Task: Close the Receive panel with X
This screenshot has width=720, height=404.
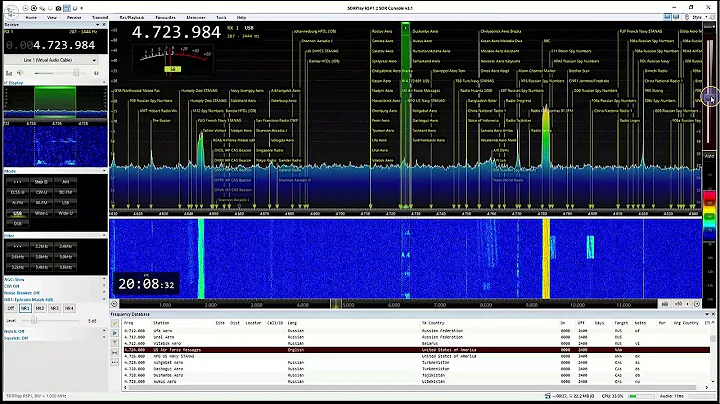Action: [104, 24]
